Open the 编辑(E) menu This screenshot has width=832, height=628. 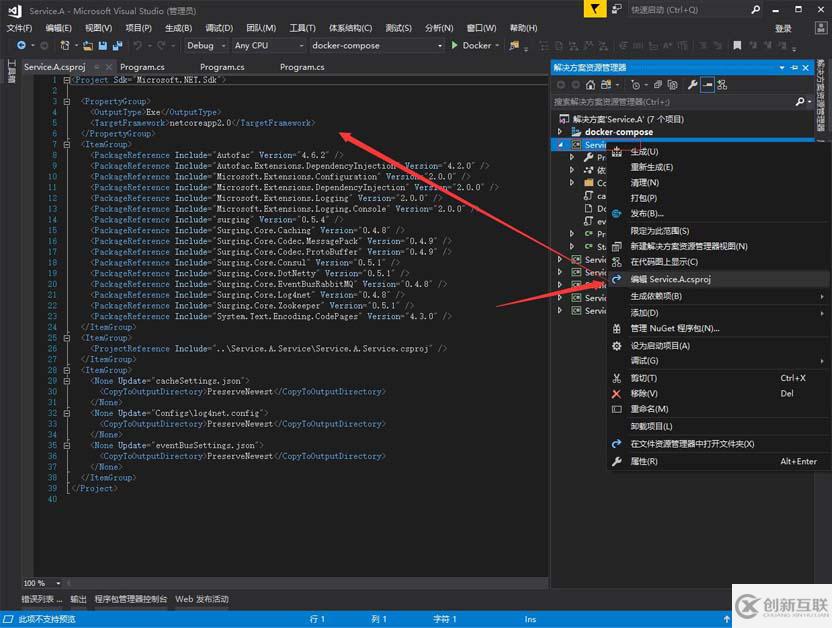[x=58, y=28]
